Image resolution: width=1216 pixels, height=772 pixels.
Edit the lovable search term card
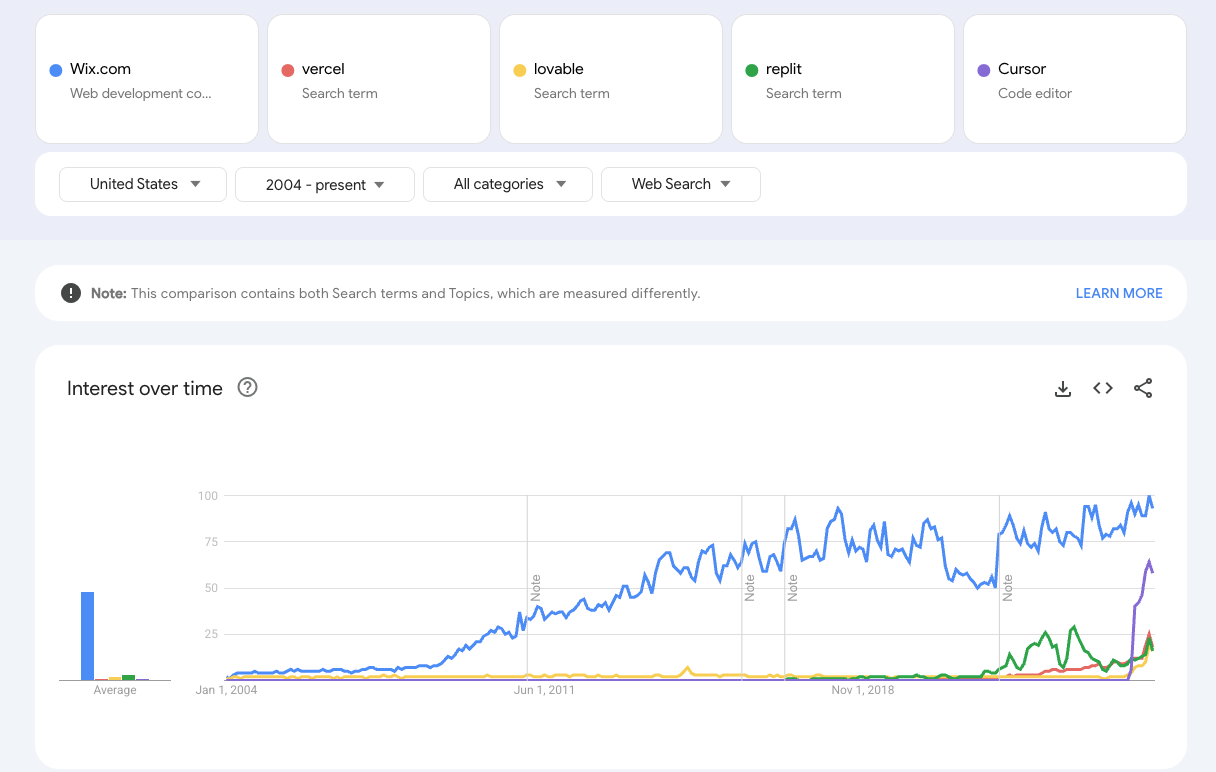(x=611, y=79)
